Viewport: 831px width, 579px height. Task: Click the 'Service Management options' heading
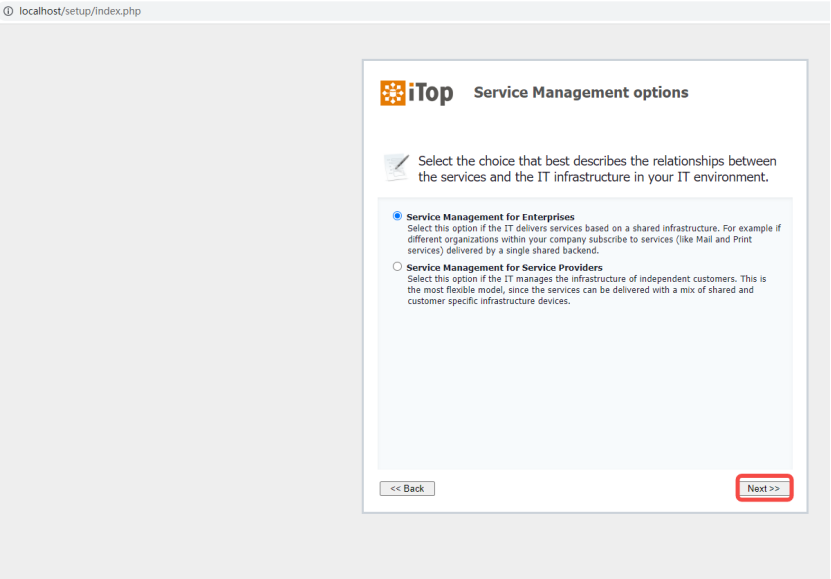tap(581, 92)
